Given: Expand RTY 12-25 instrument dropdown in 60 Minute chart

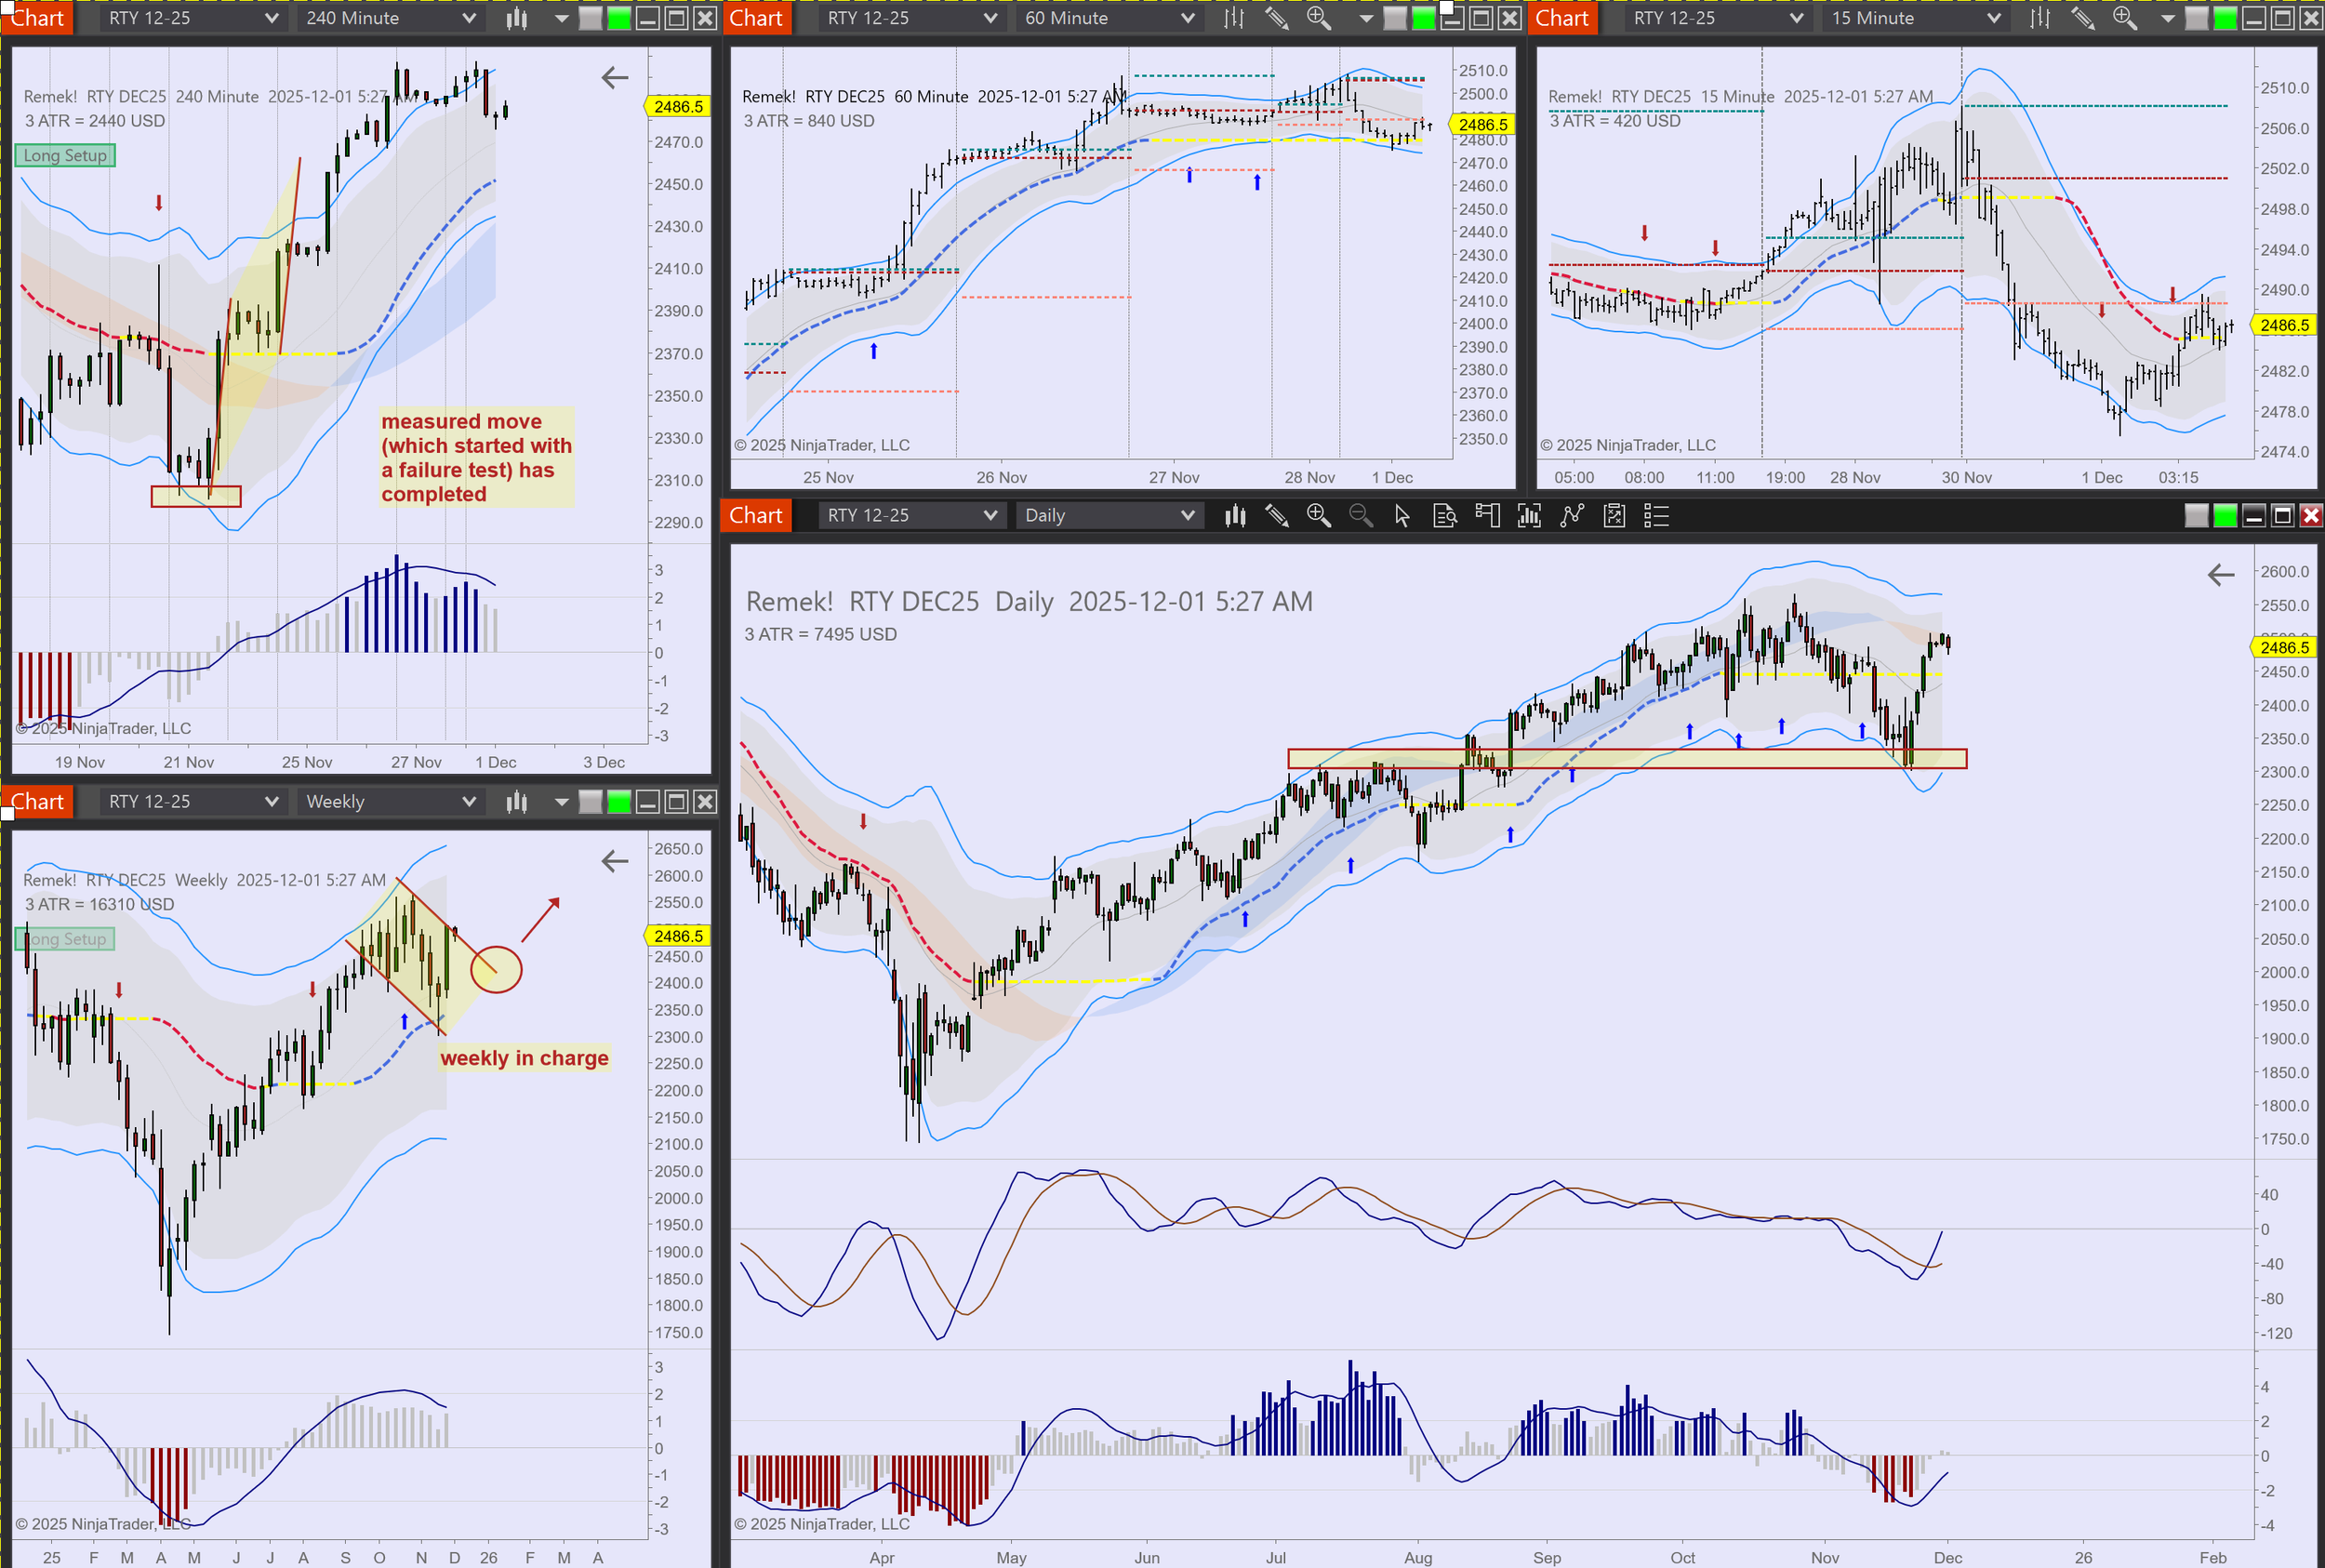Looking at the screenshot, I should pyautogui.click(x=910, y=18).
